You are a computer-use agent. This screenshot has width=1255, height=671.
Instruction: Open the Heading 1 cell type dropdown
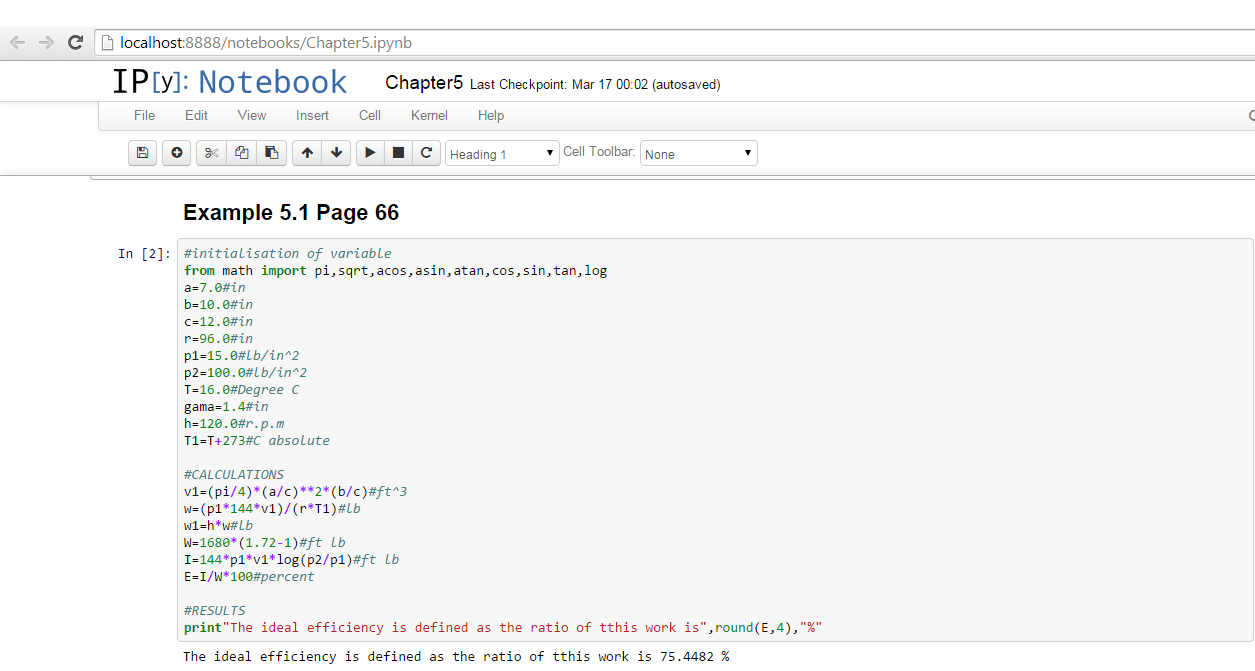[x=502, y=154]
